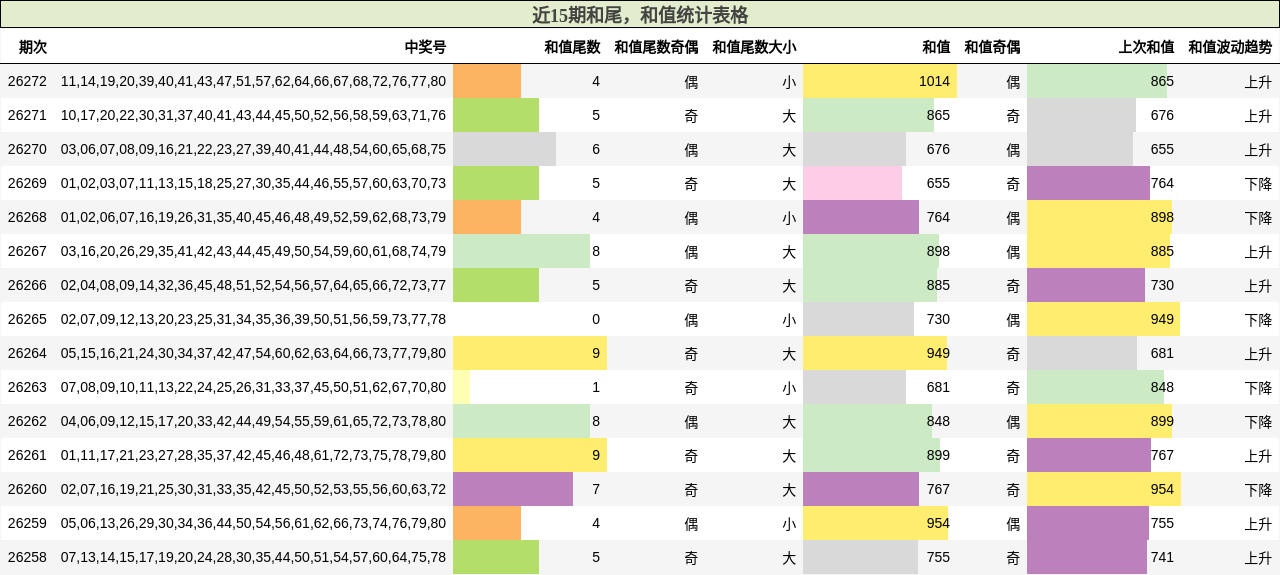Select 和值 value 949 in row 26264

point(880,353)
